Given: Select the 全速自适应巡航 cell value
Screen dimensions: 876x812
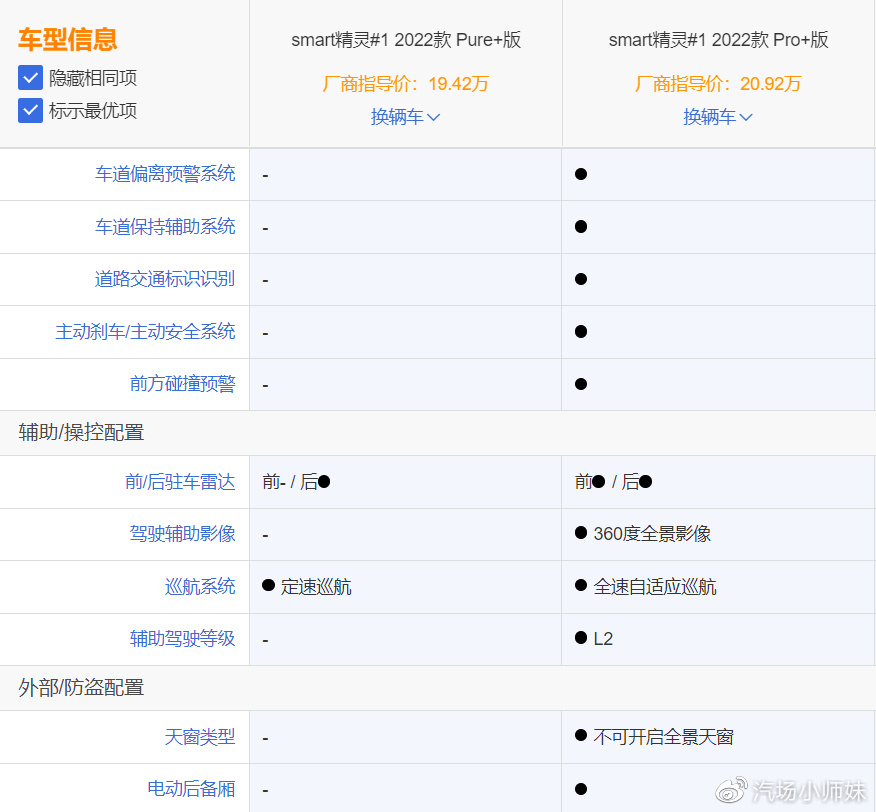Looking at the screenshot, I should (x=655, y=587).
